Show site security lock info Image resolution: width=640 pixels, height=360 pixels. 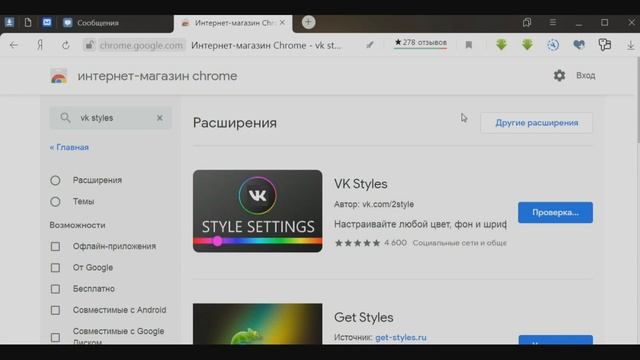(x=89, y=45)
